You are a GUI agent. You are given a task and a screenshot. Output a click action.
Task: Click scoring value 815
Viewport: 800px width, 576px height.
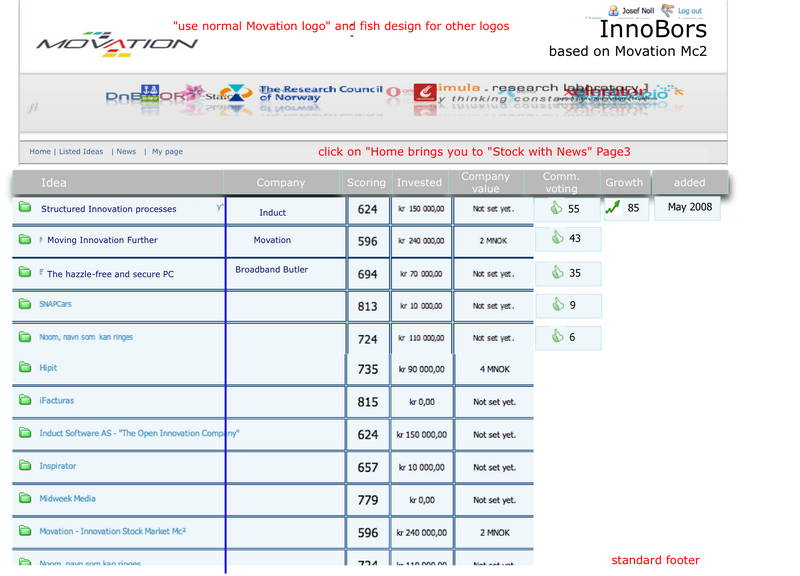pos(368,402)
